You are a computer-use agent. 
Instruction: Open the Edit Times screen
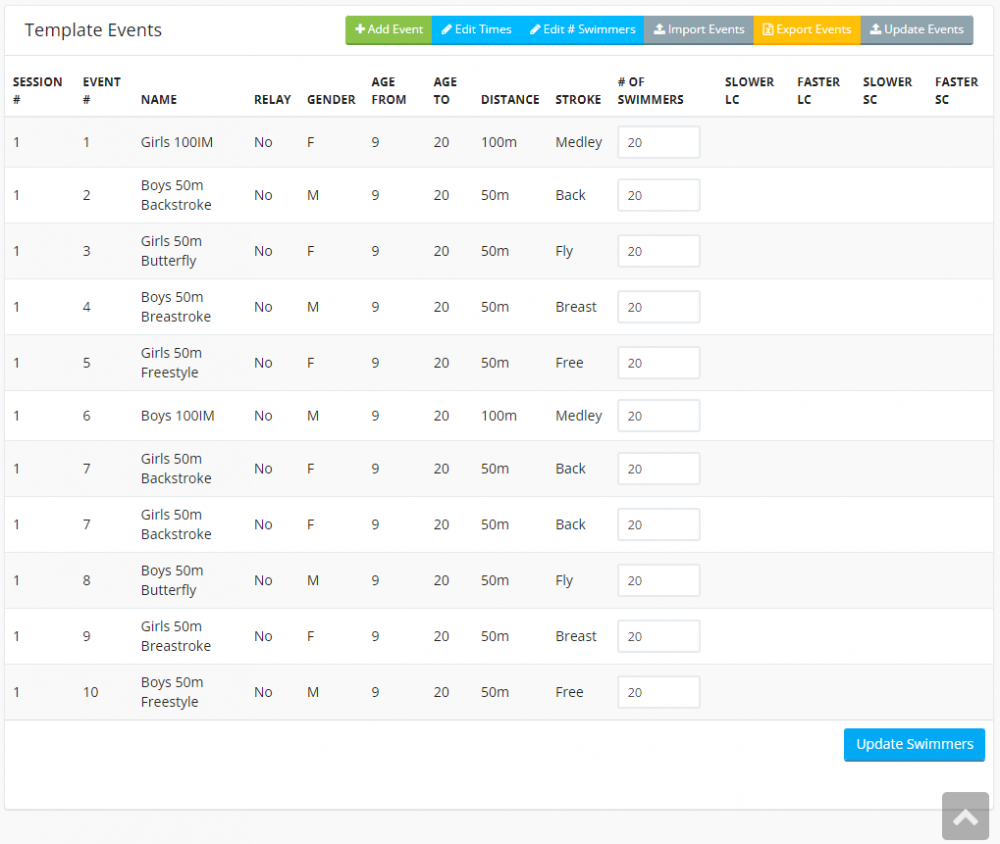click(476, 30)
